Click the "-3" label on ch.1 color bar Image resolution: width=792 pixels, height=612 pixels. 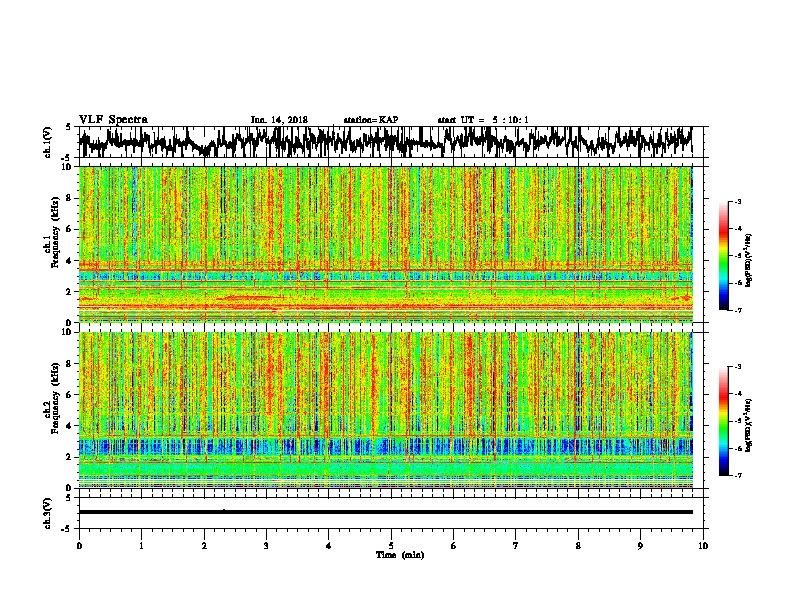click(737, 202)
